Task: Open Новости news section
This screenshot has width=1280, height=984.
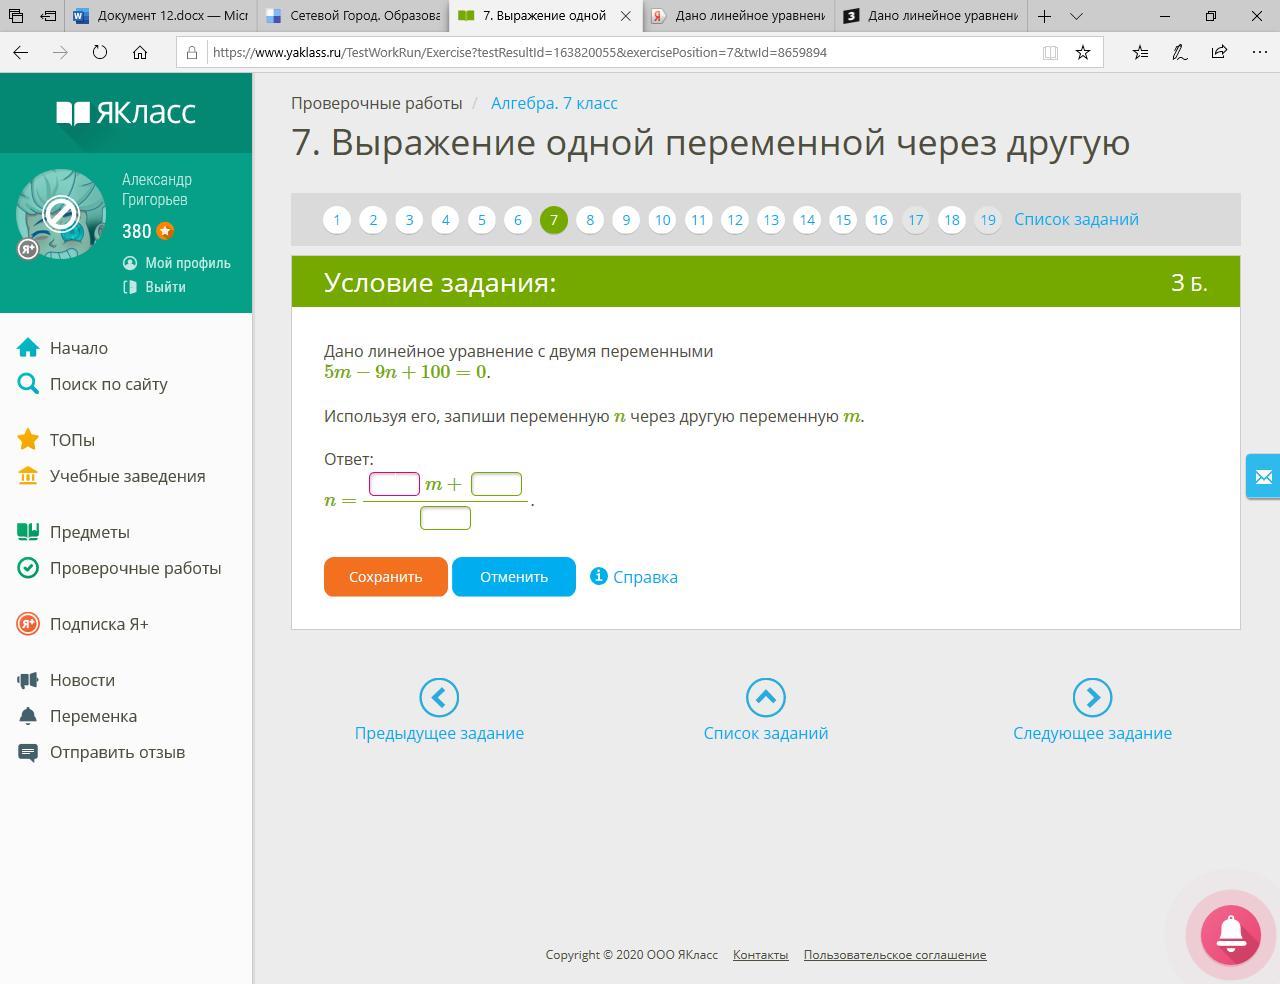Action: coord(82,680)
